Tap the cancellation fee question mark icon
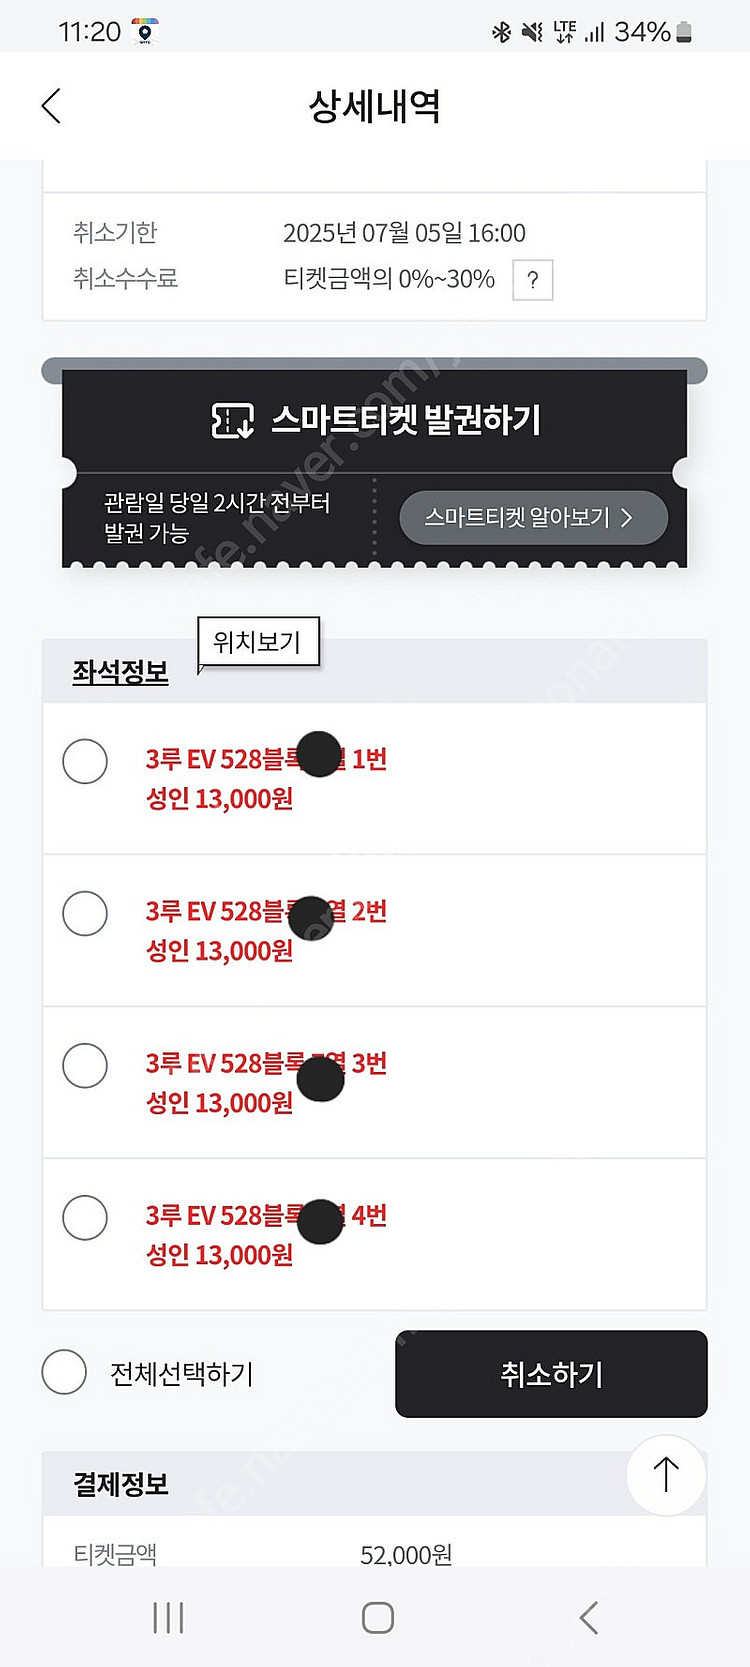The height and width of the screenshot is (1667, 750). tap(532, 280)
